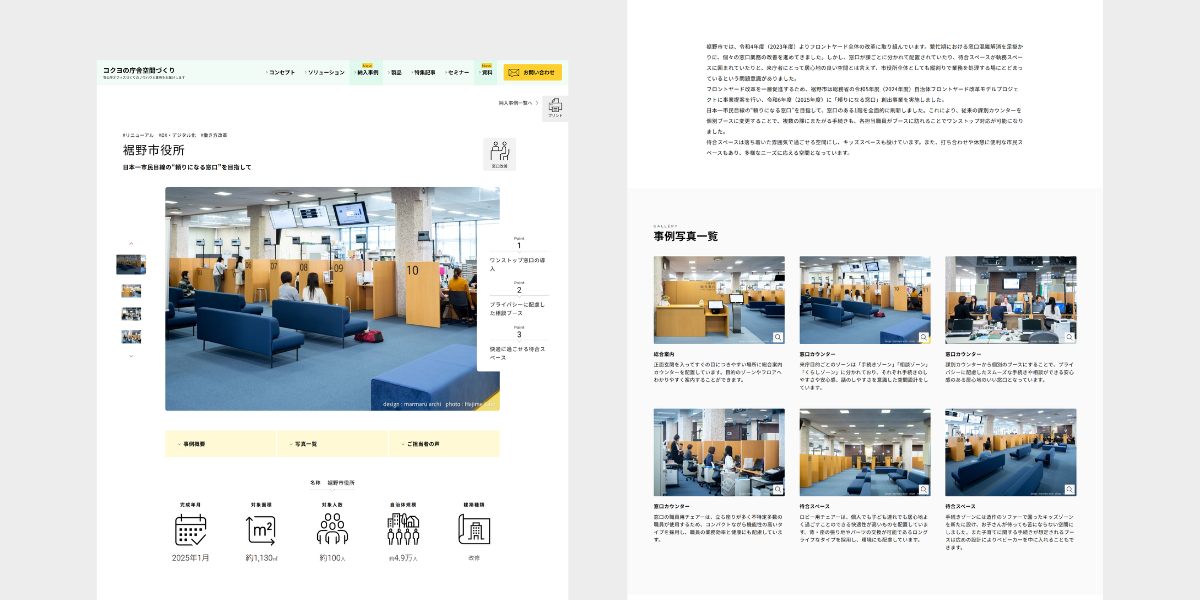Select the fourth slider thumbnail

coord(131,337)
